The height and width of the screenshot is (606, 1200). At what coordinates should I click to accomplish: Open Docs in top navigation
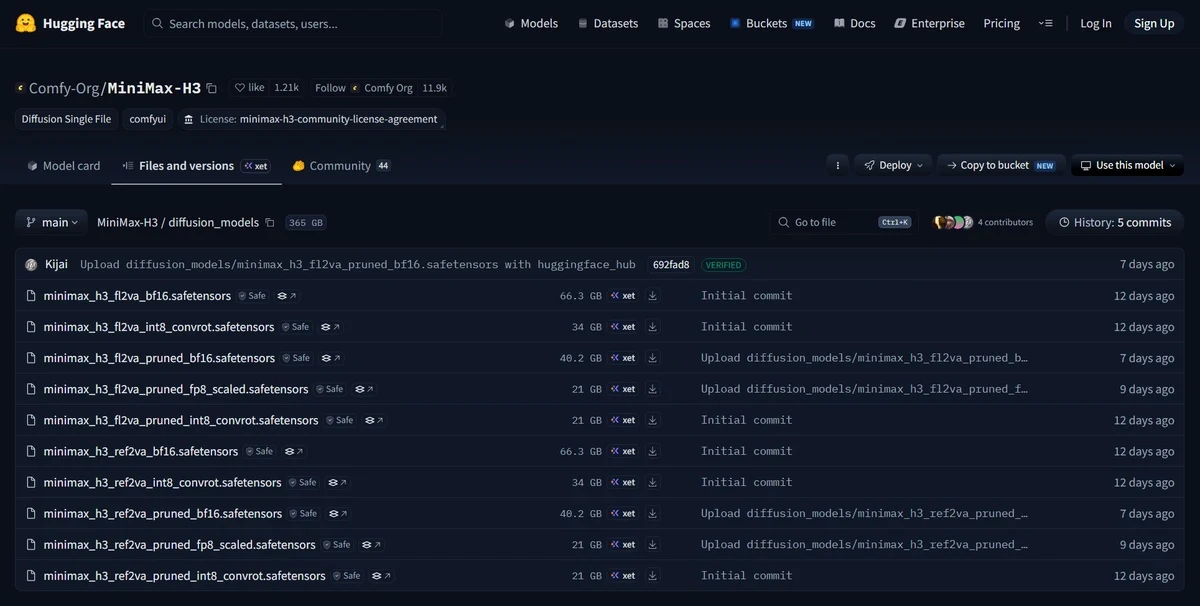pyautogui.click(x=855, y=23)
